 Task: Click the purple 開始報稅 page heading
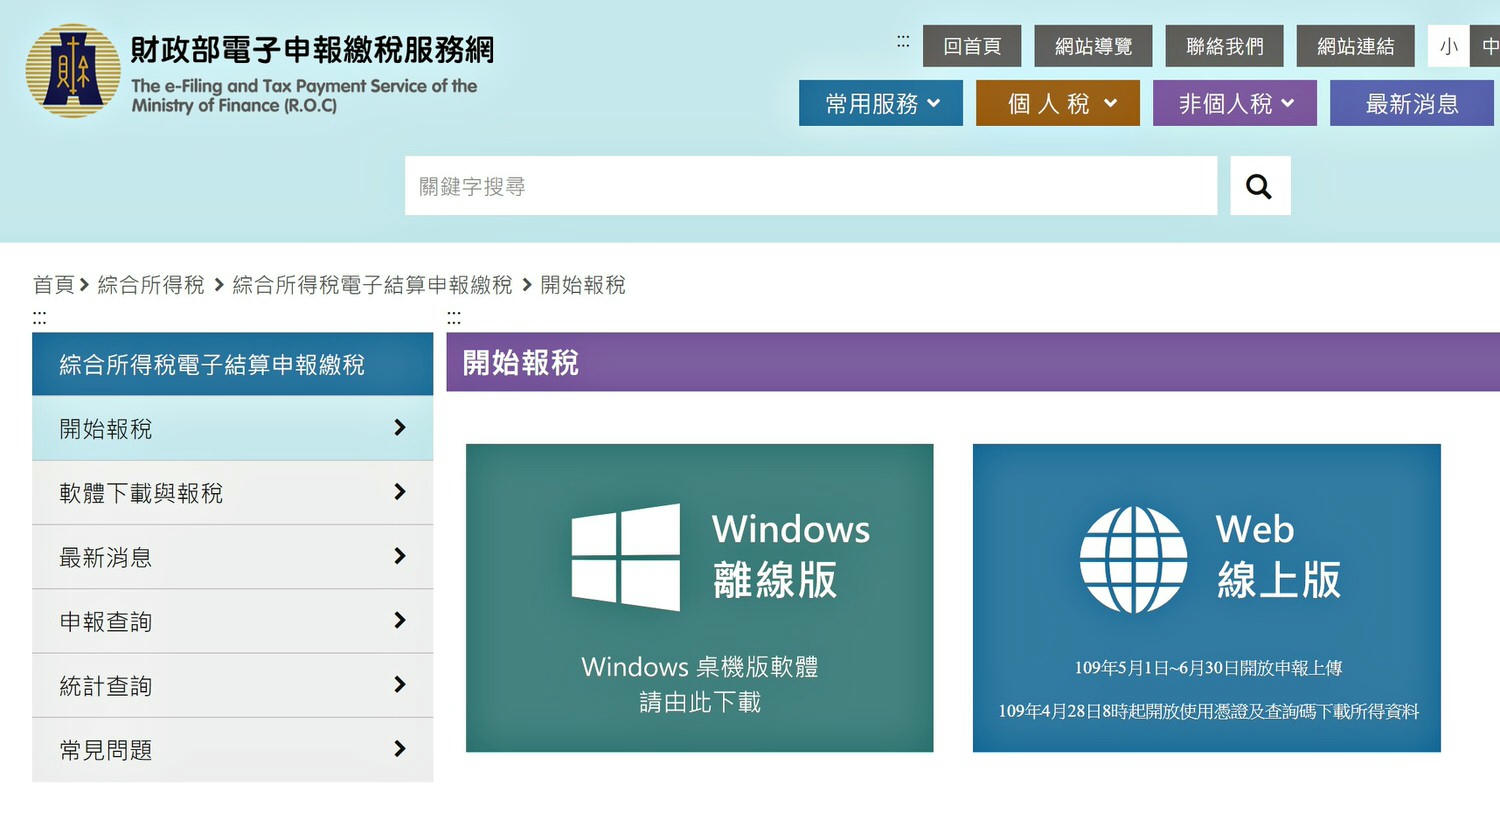(521, 362)
